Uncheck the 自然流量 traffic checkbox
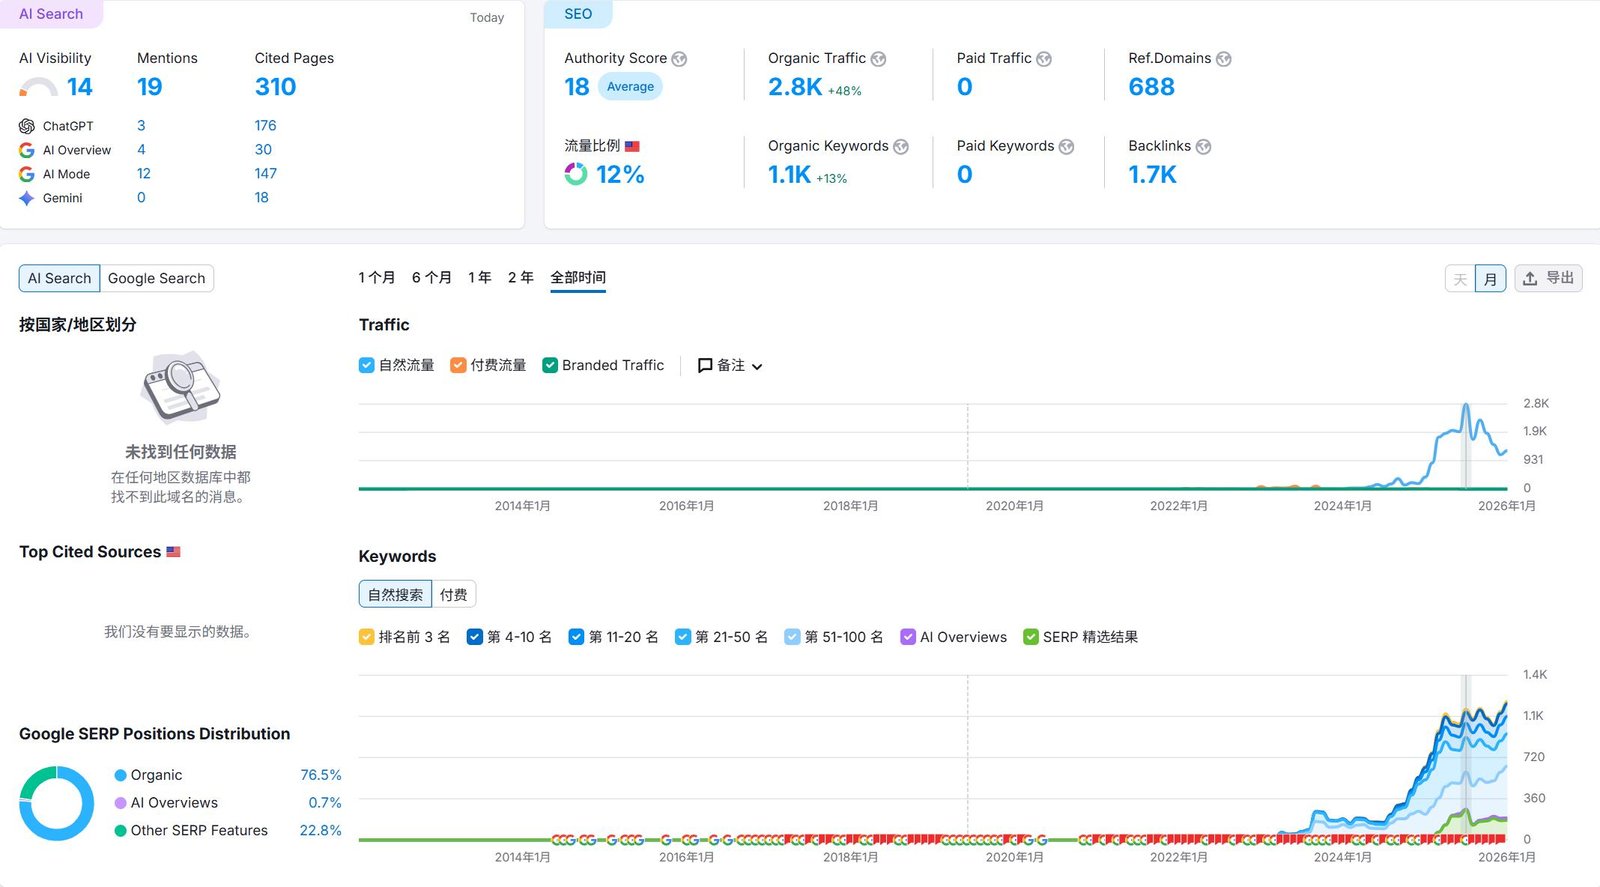 [366, 366]
